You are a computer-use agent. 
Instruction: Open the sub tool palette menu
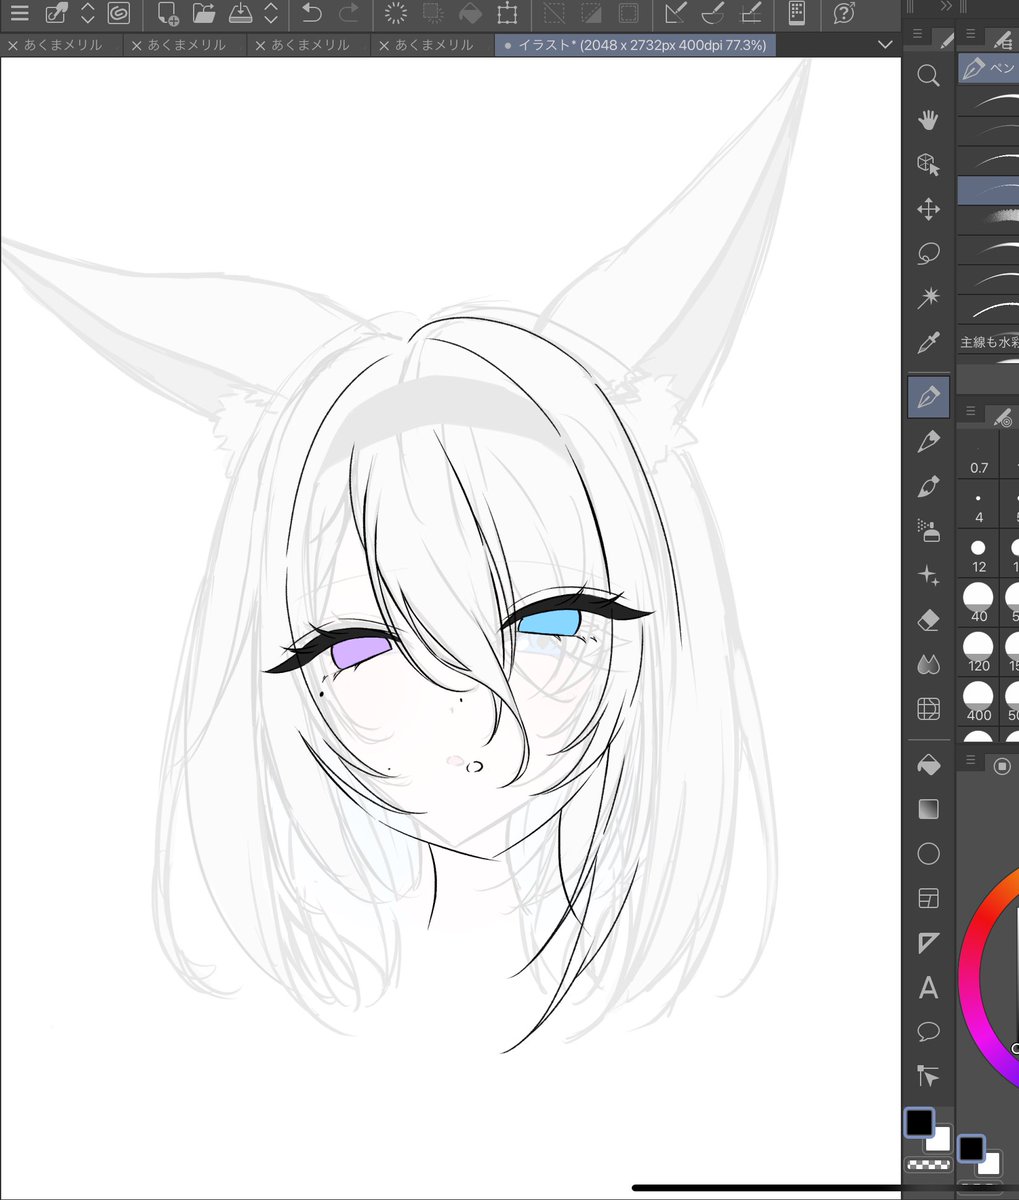[x=970, y=34]
